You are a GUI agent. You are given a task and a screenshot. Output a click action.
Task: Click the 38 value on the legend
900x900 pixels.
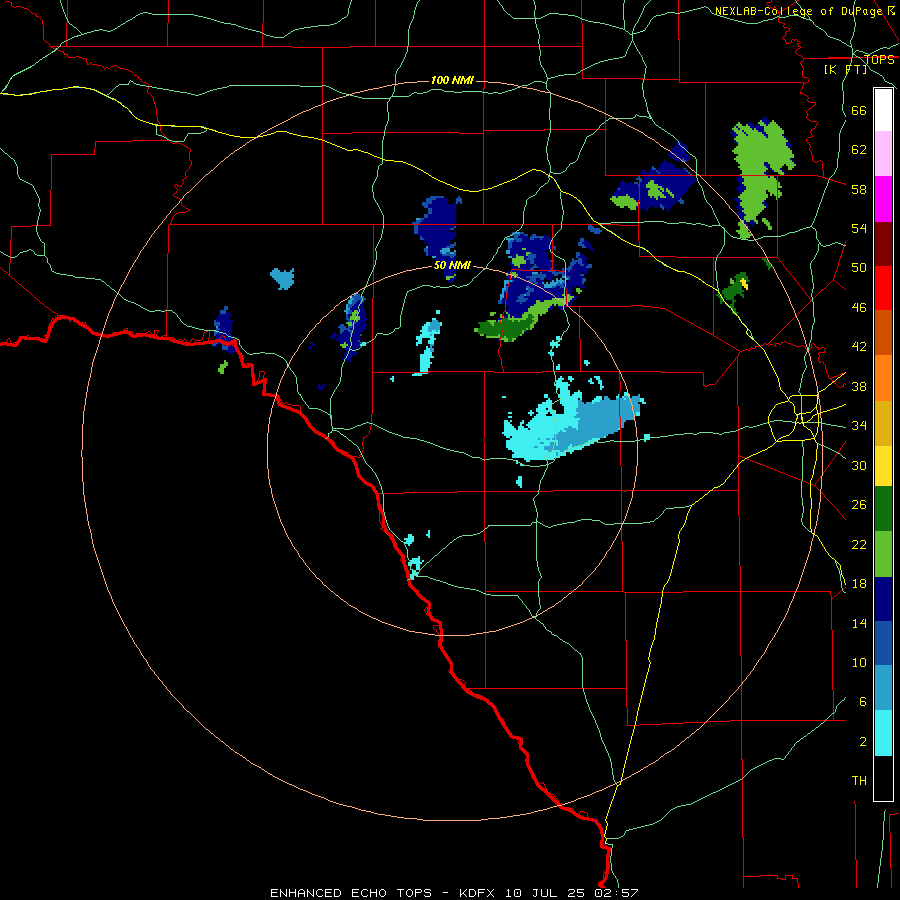click(x=859, y=387)
